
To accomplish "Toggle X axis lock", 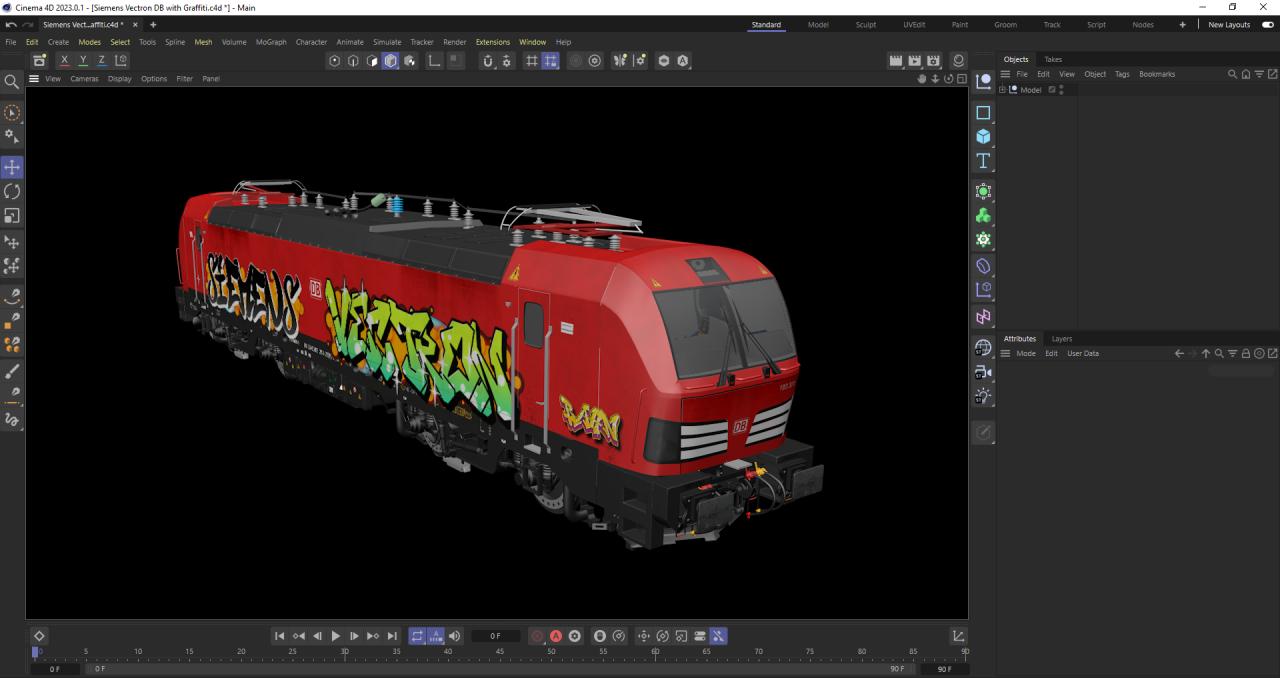I will [x=65, y=61].
